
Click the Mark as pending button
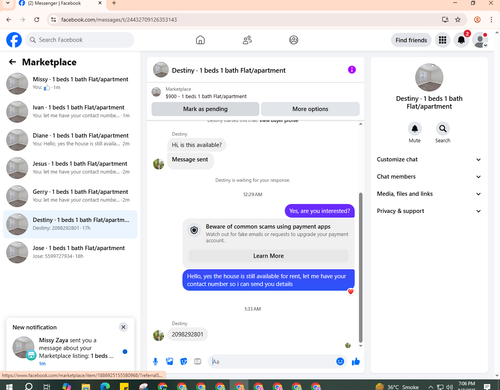[x=205, y=109]
